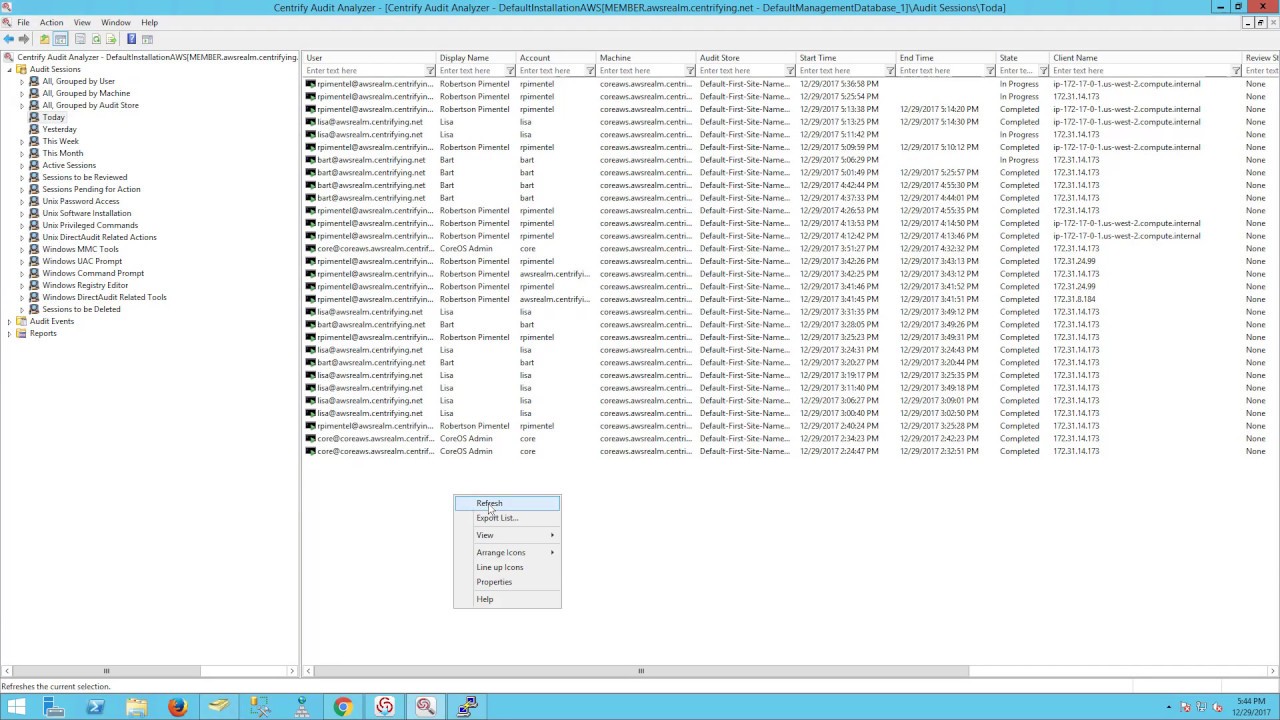Select Active Sessions in the tree
The height and width of the screenshot is (720, 1280).
[69, 165]
